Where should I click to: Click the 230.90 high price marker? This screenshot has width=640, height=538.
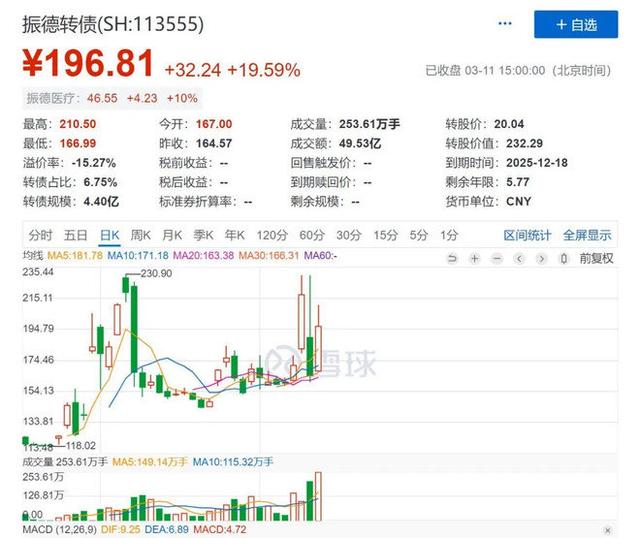point(156,273)
